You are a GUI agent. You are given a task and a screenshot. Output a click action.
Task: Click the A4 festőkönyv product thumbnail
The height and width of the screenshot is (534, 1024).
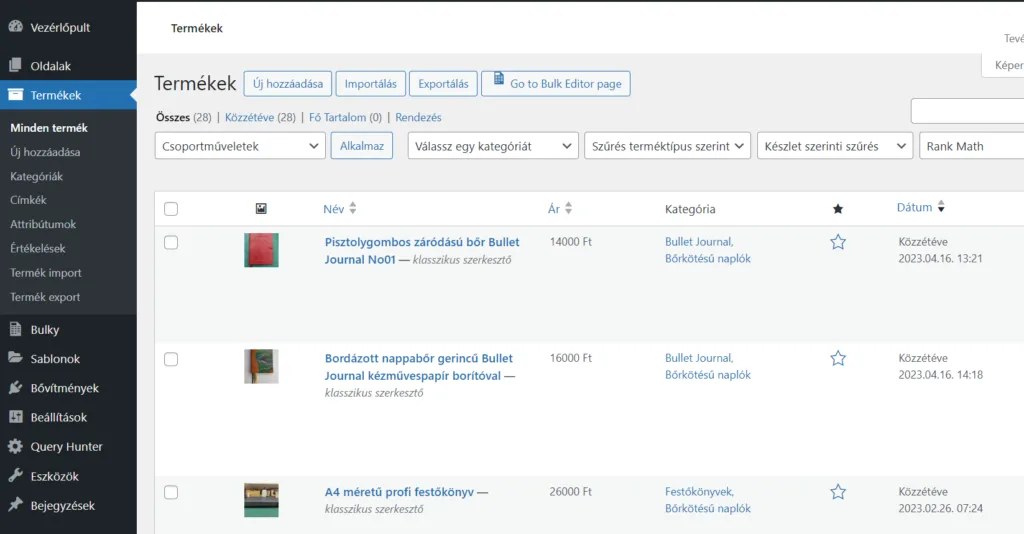tap(261, 500)
